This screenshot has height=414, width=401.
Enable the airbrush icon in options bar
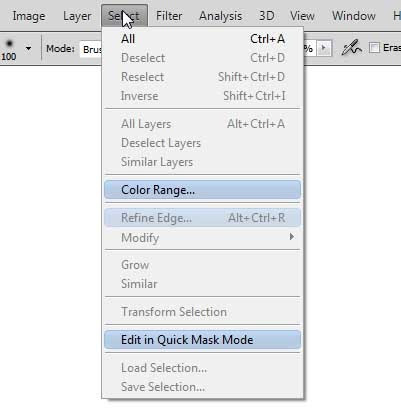351,48
